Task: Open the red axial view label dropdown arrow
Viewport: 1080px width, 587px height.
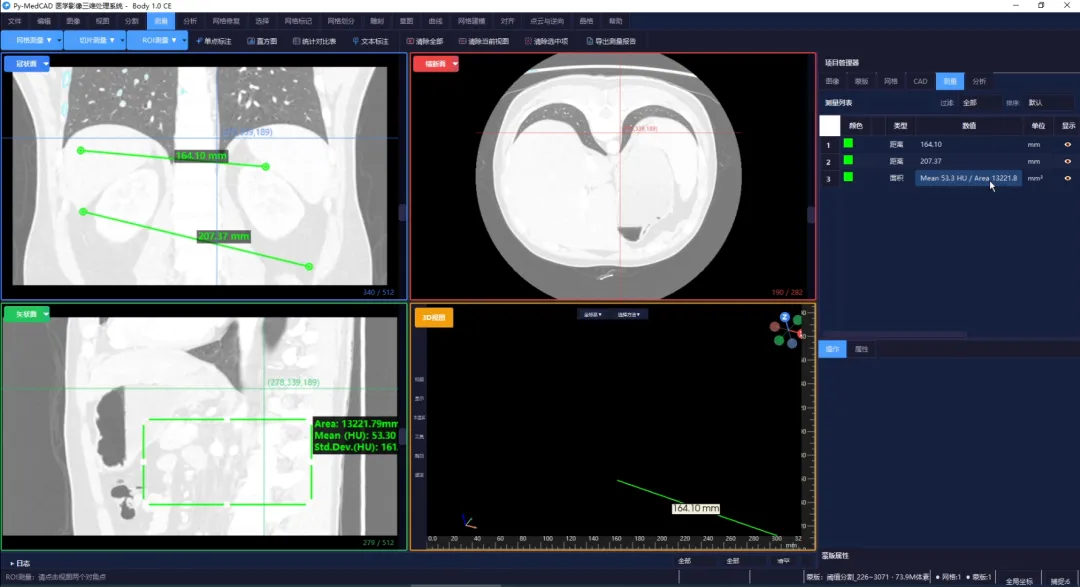Action: (455, 64)
